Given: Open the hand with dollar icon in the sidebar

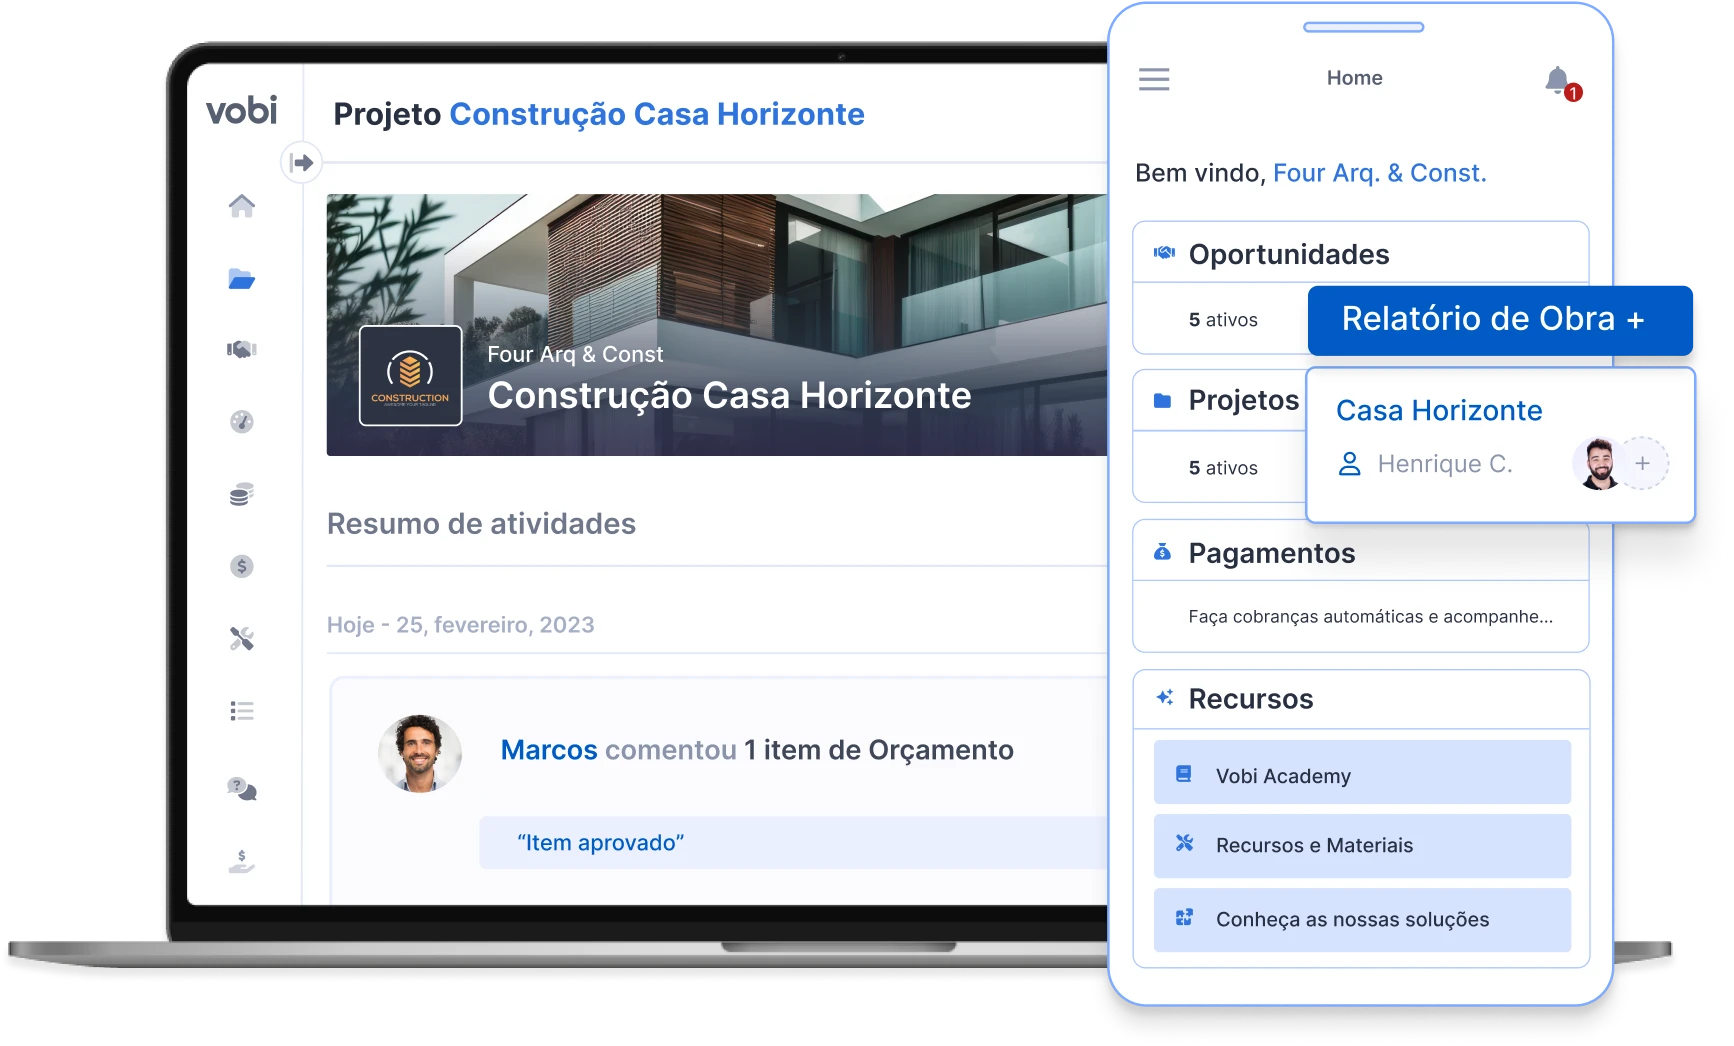Looking at the screenshot, I should pos(242,861).
